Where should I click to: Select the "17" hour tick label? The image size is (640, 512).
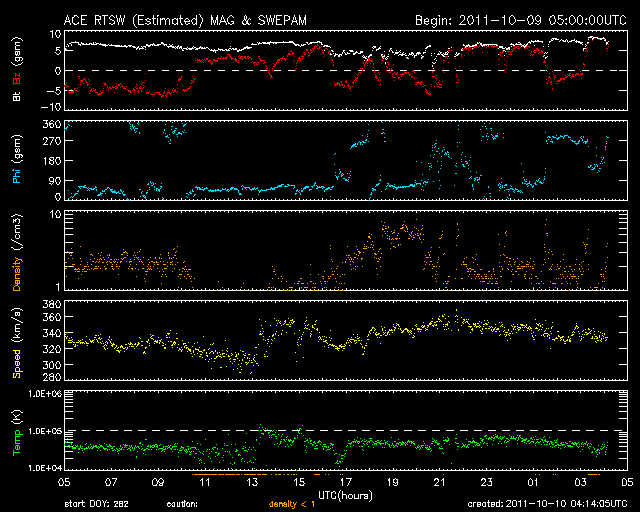coord(346,482)
